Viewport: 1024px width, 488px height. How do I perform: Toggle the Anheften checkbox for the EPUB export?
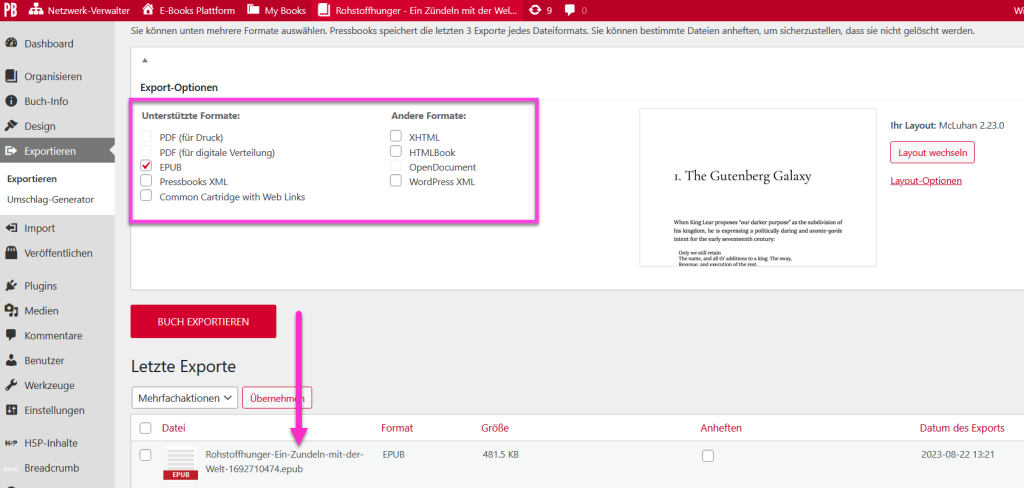coord(708,456)
